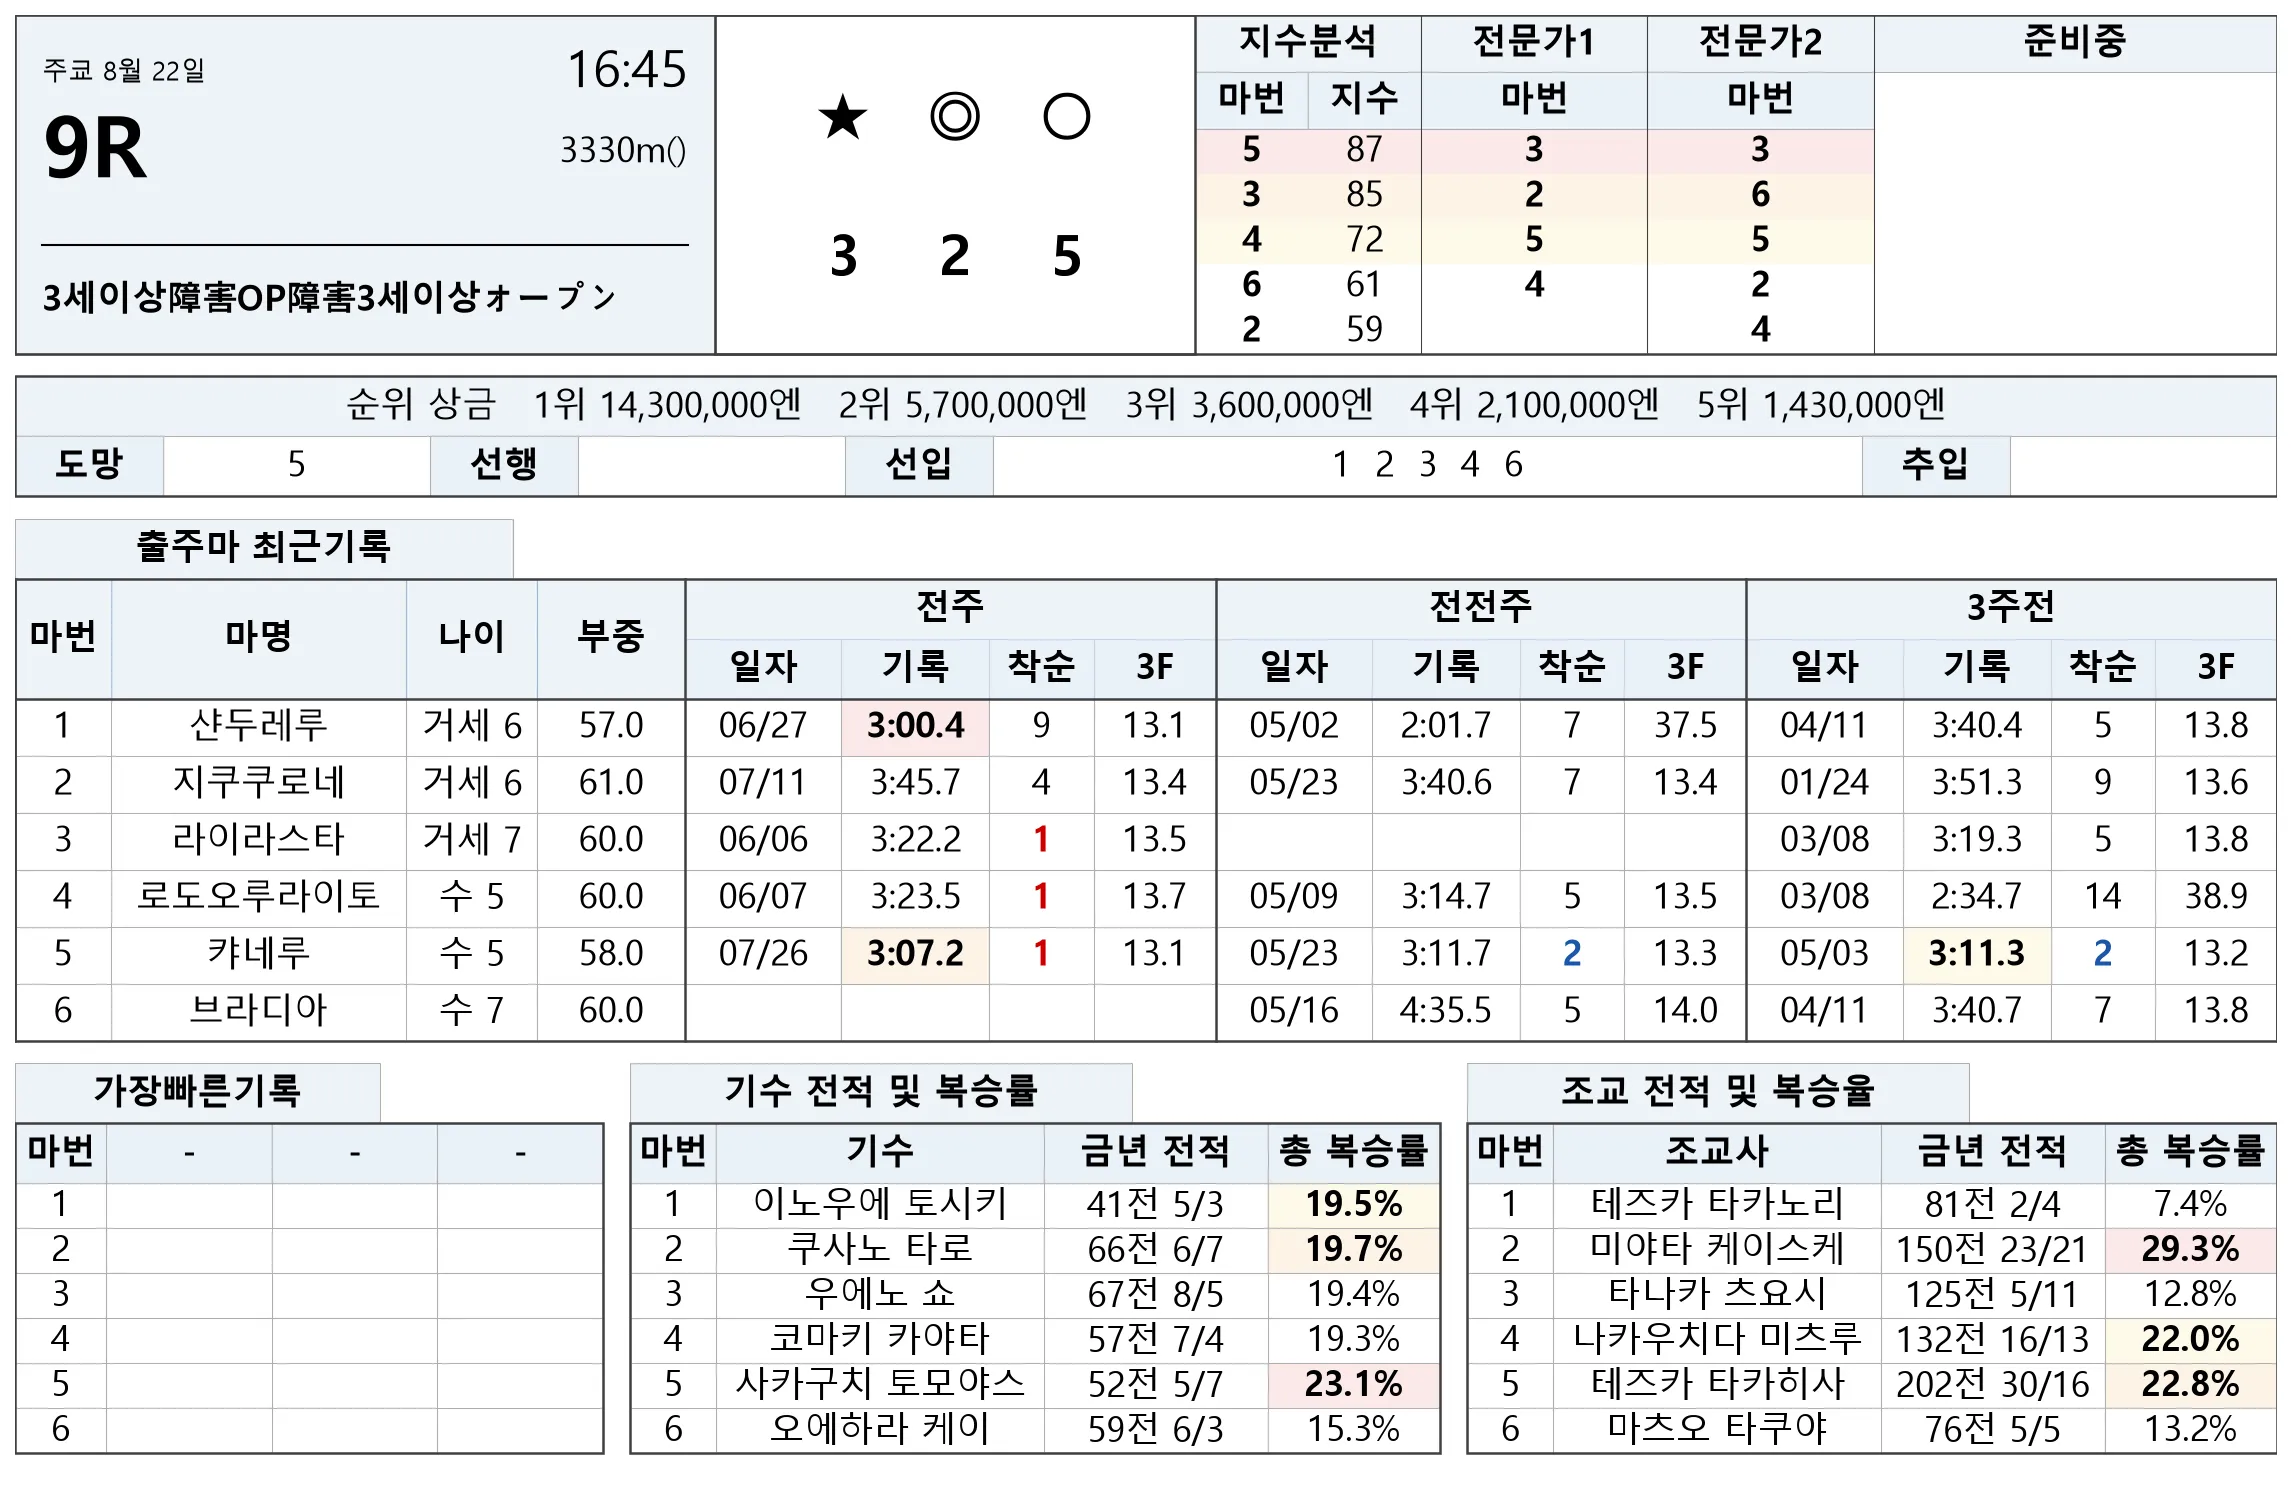Click jockey name 사카구치 토모야스
This screenshot has width=2291, height=1498.
pos(880,1384)
